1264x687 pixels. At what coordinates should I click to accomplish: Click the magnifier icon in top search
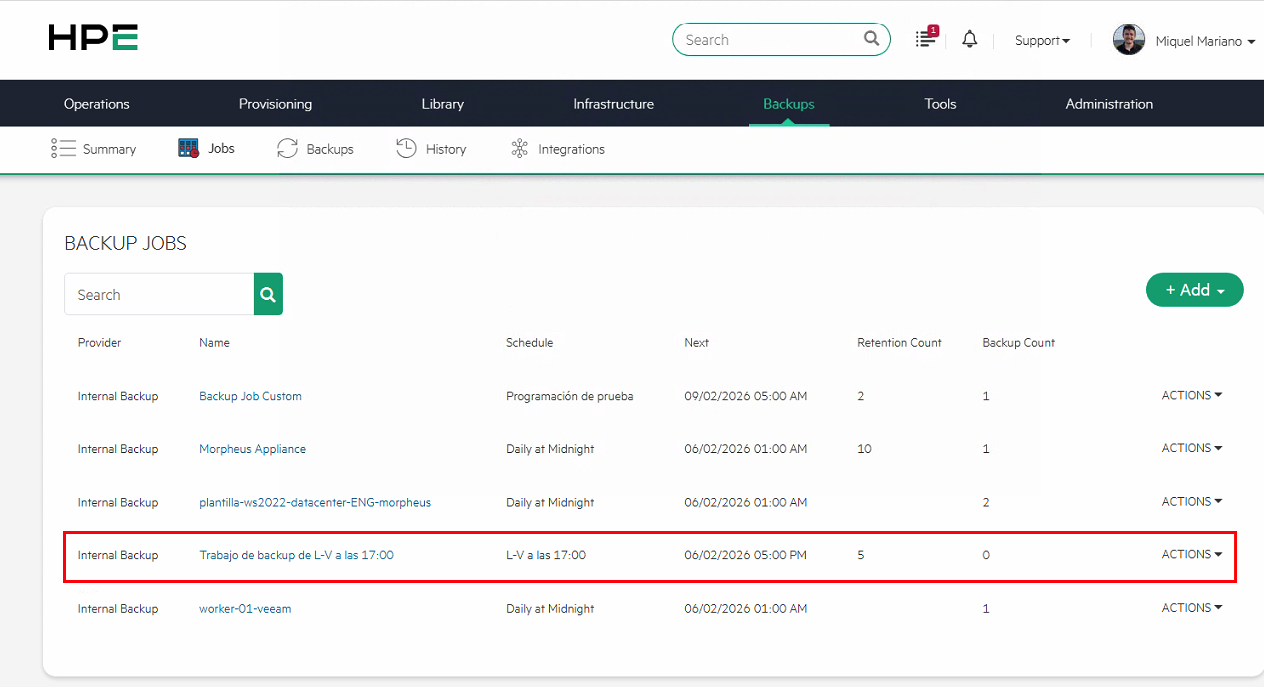(871, 40)
